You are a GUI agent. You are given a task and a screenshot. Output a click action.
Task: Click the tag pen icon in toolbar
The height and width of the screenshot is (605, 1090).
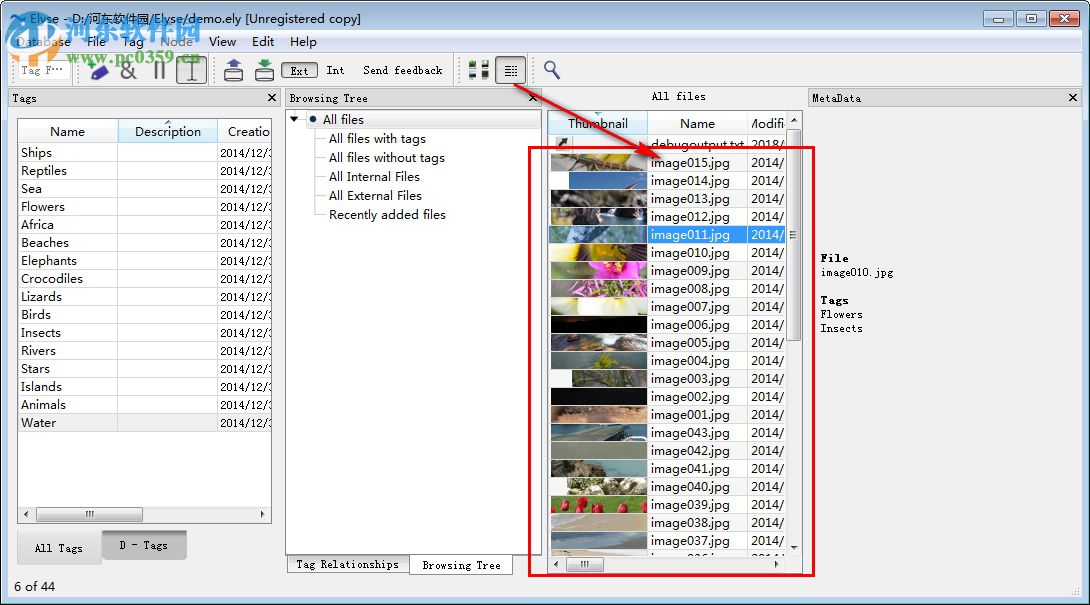click(x=98, y=70)
